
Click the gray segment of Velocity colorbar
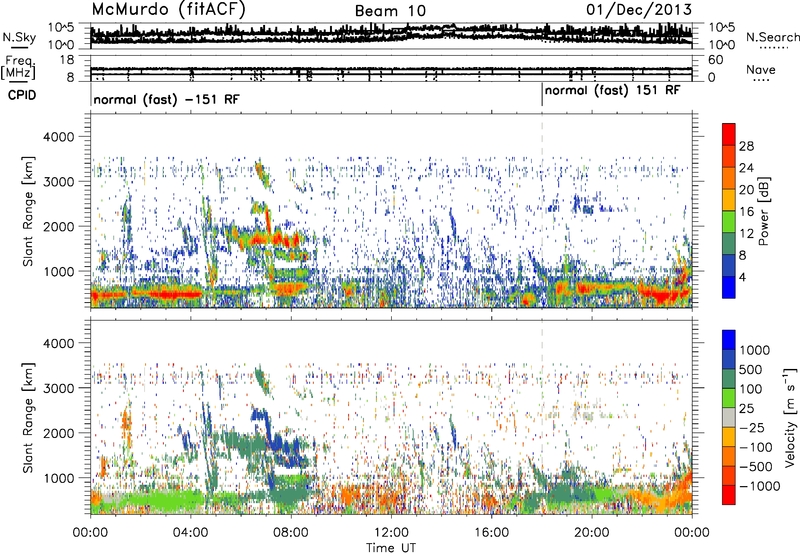(x=729, y=418)
